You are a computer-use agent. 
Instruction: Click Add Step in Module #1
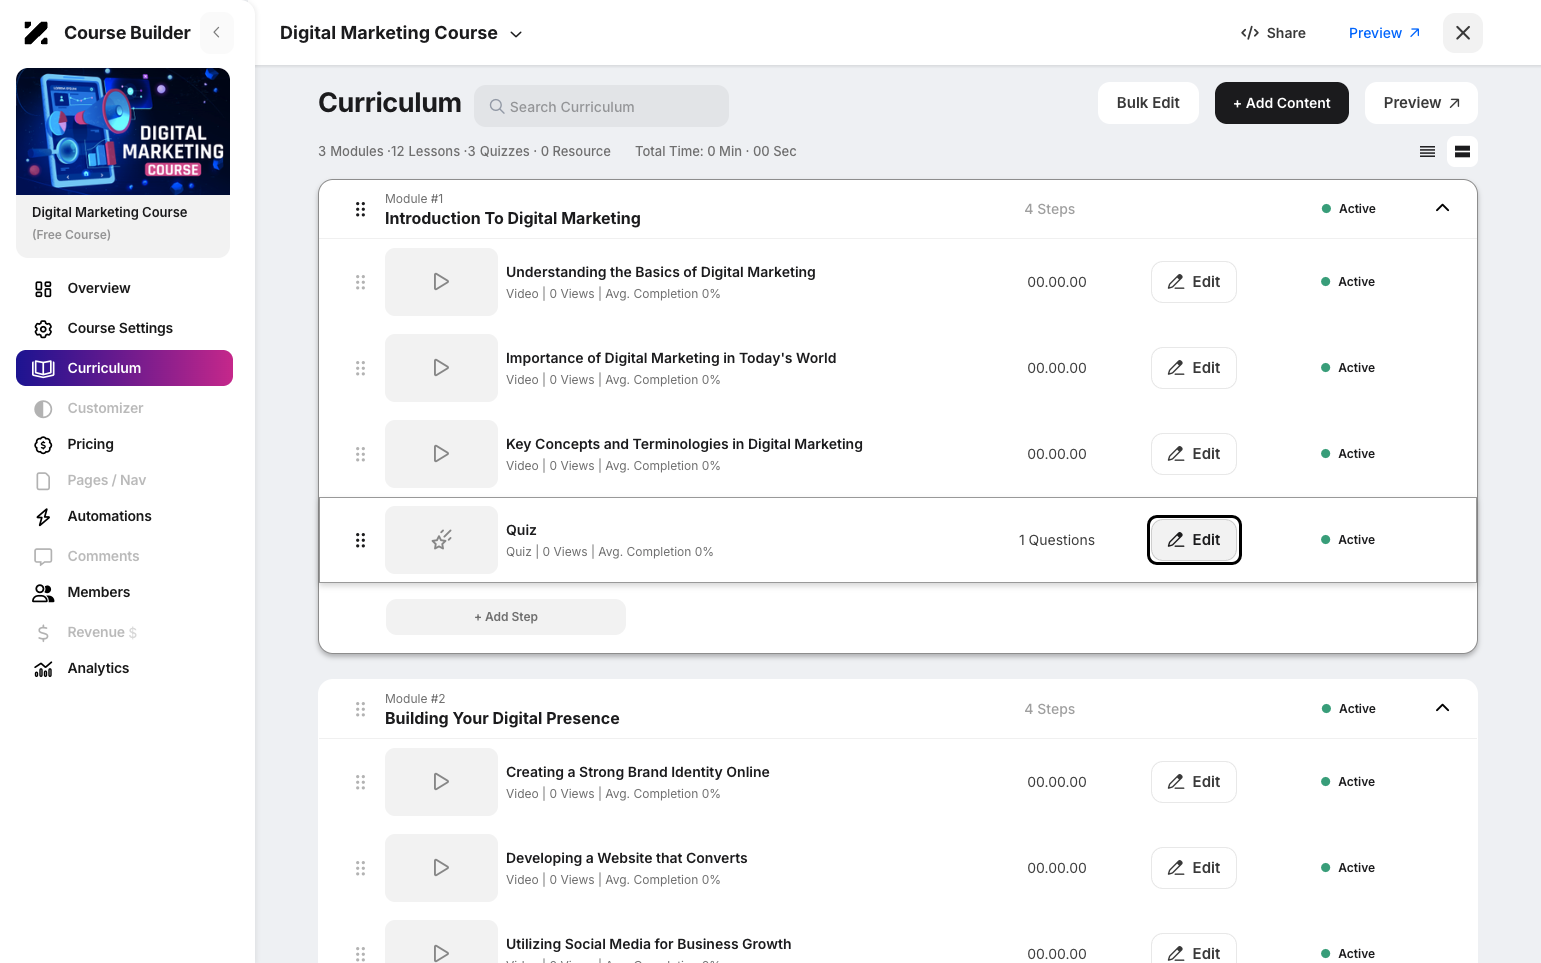click(506, 617)
